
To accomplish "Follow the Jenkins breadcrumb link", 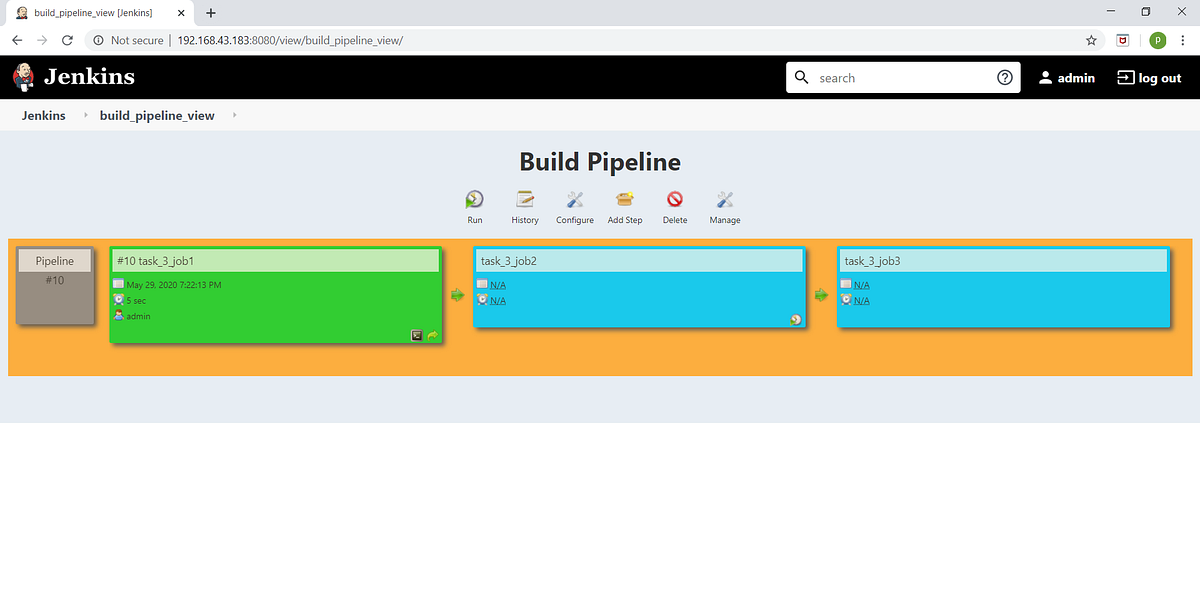I will (44, 115).
